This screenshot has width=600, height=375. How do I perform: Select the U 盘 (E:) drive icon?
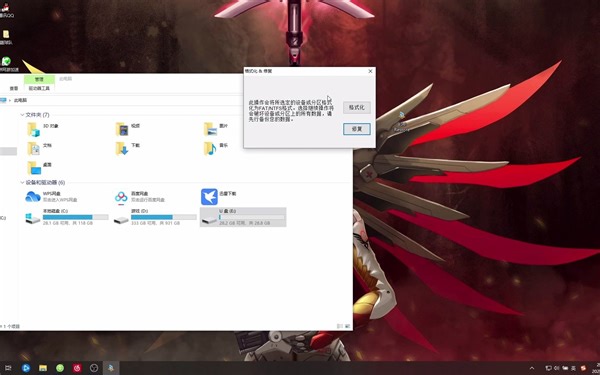[209, 220]
